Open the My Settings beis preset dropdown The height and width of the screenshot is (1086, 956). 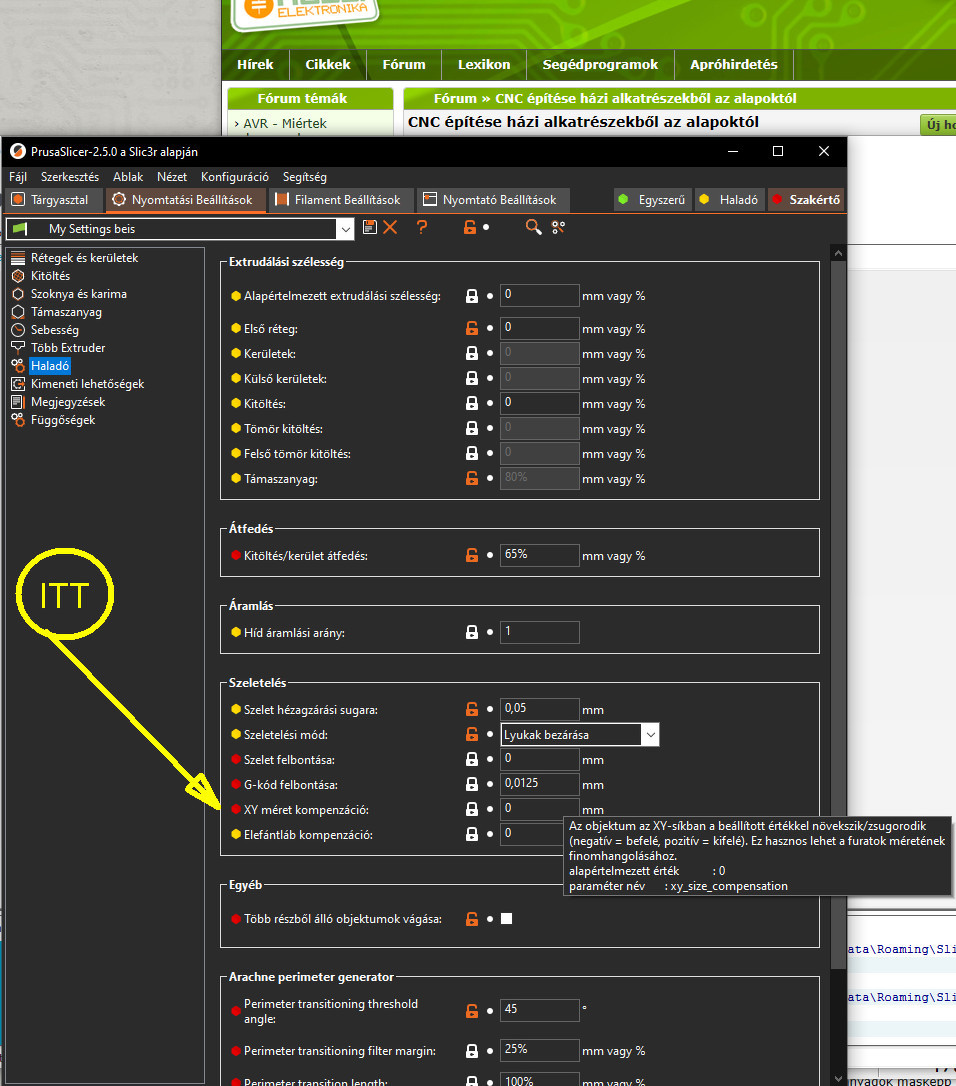click(345, 229)
